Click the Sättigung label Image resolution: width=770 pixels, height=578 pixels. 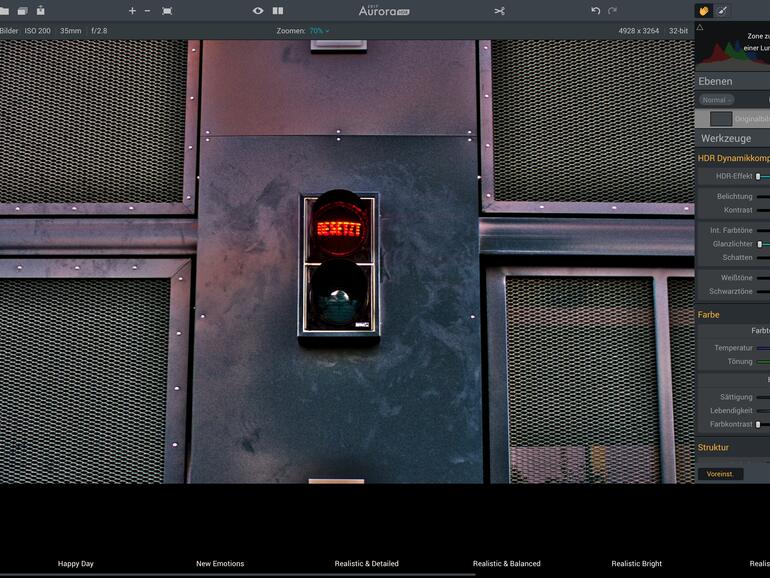tap(736, 397)
